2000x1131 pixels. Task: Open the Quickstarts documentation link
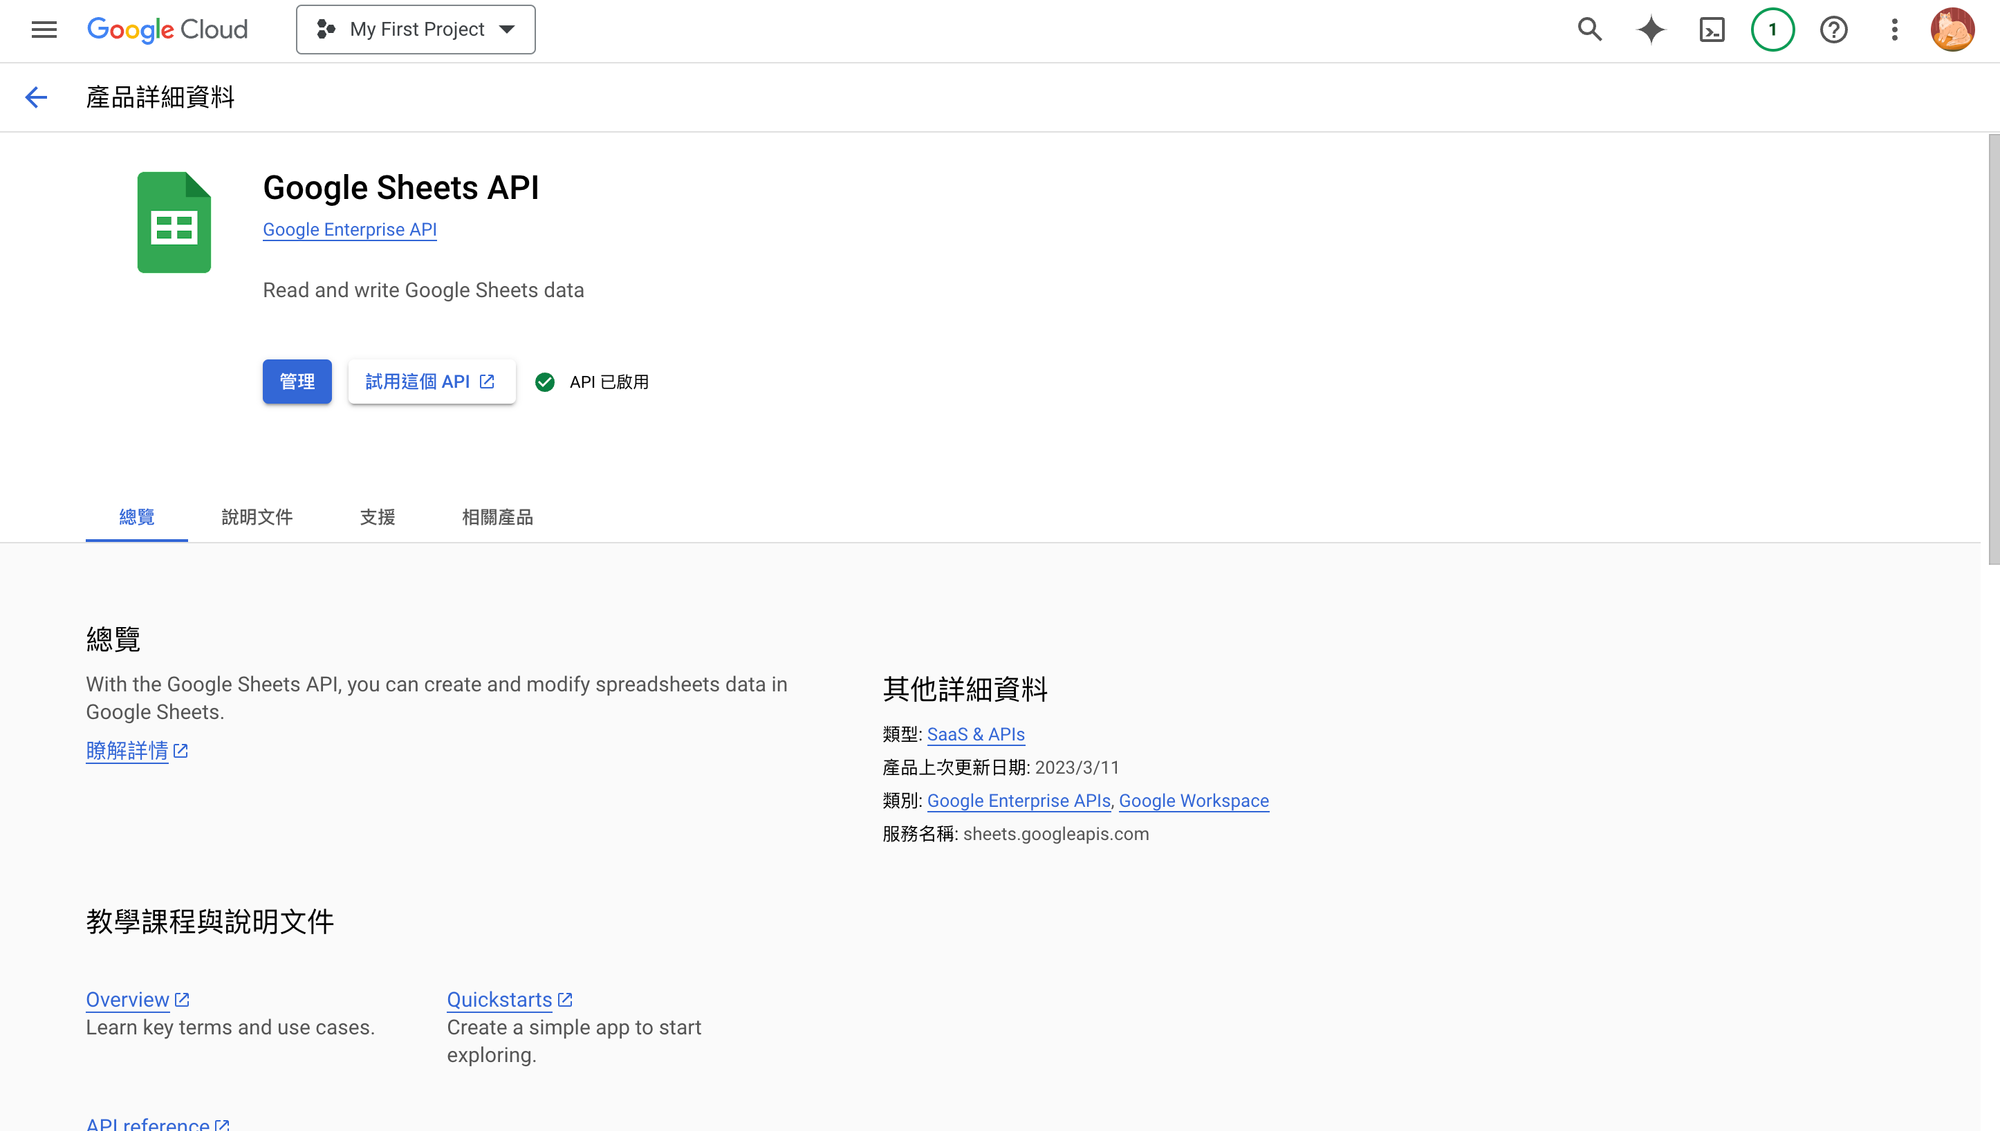click(500, 1000)
